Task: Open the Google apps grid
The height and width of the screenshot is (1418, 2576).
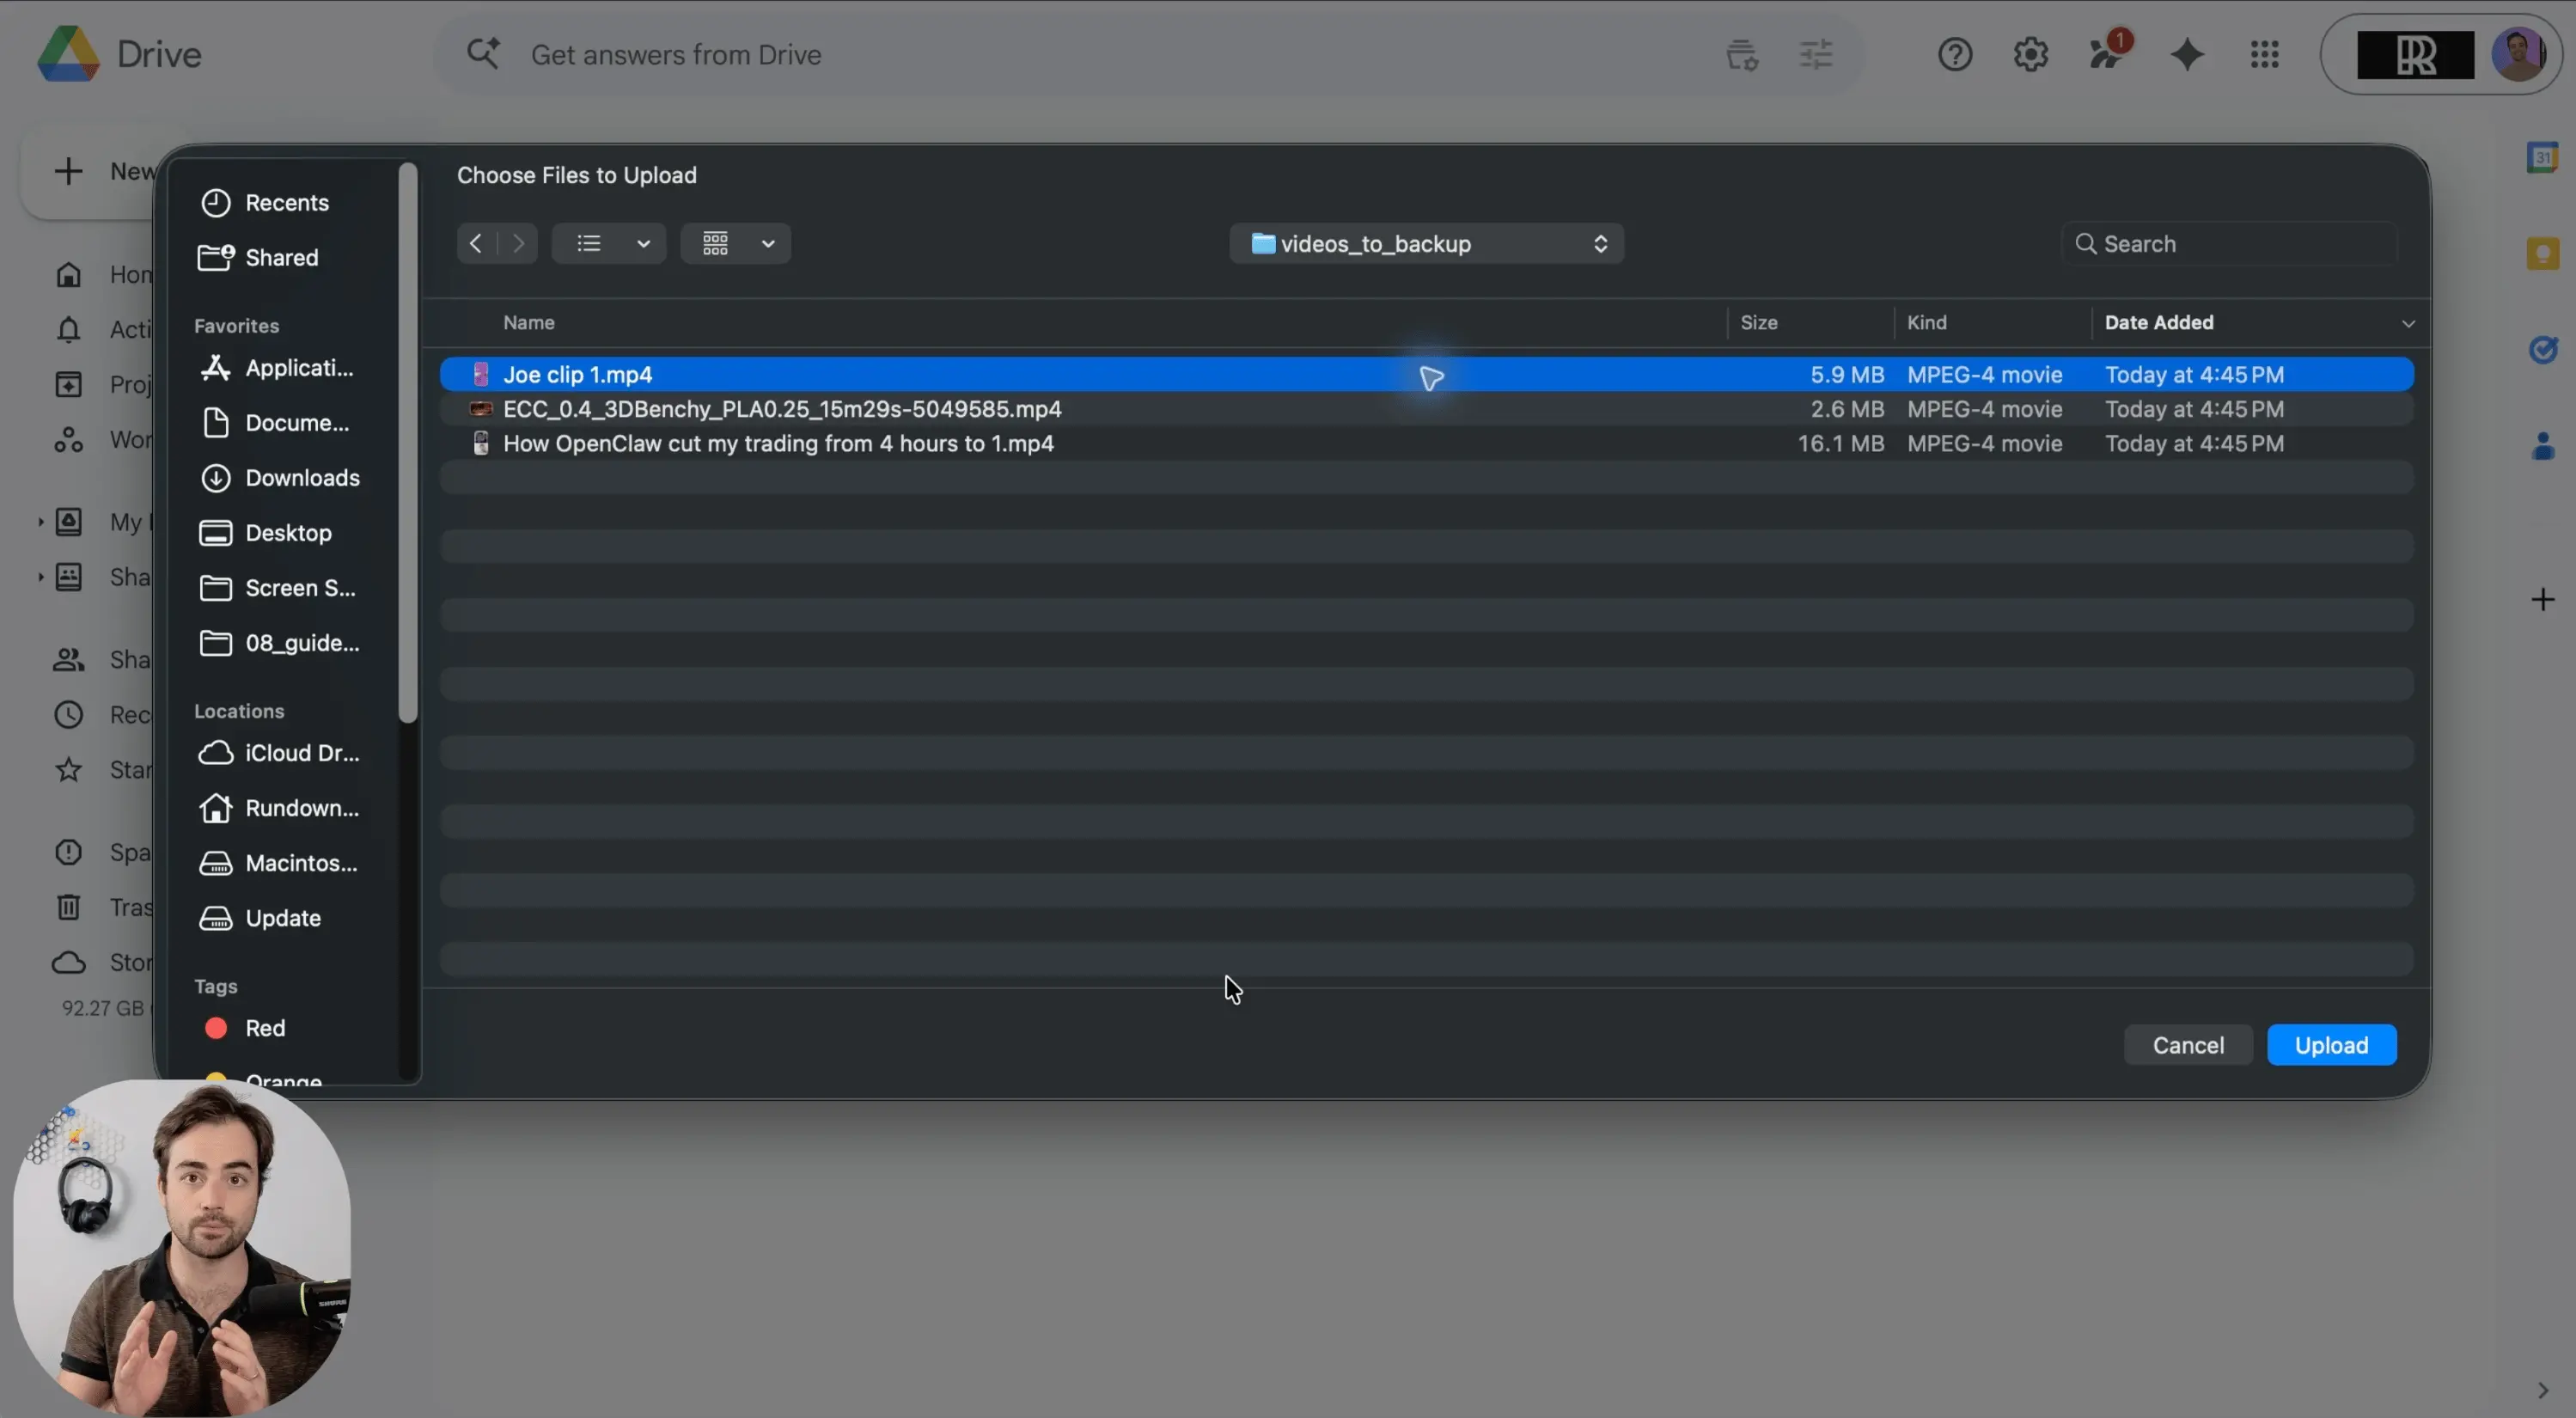Action: 2264,54
